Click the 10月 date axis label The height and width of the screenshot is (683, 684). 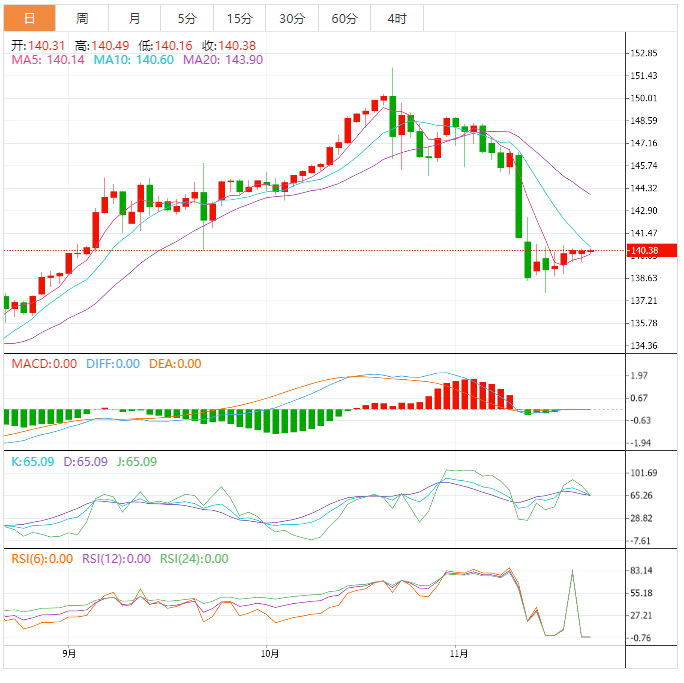tap(270, 653)
